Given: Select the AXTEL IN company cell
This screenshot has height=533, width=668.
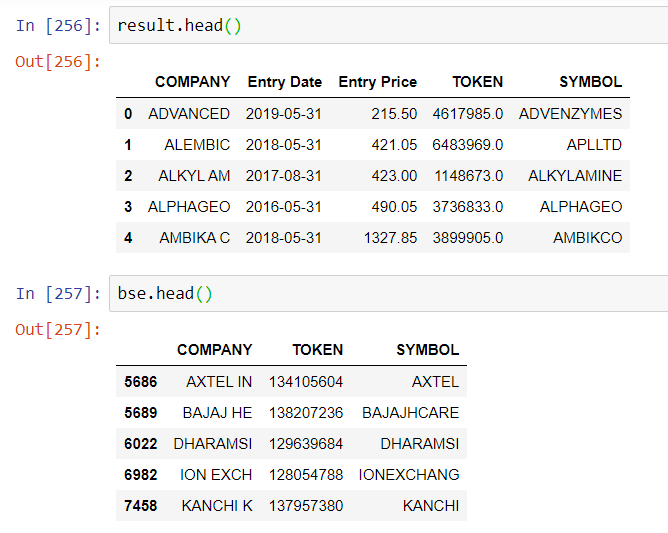Looking at the screenshot, I should [x=219, y=382].
